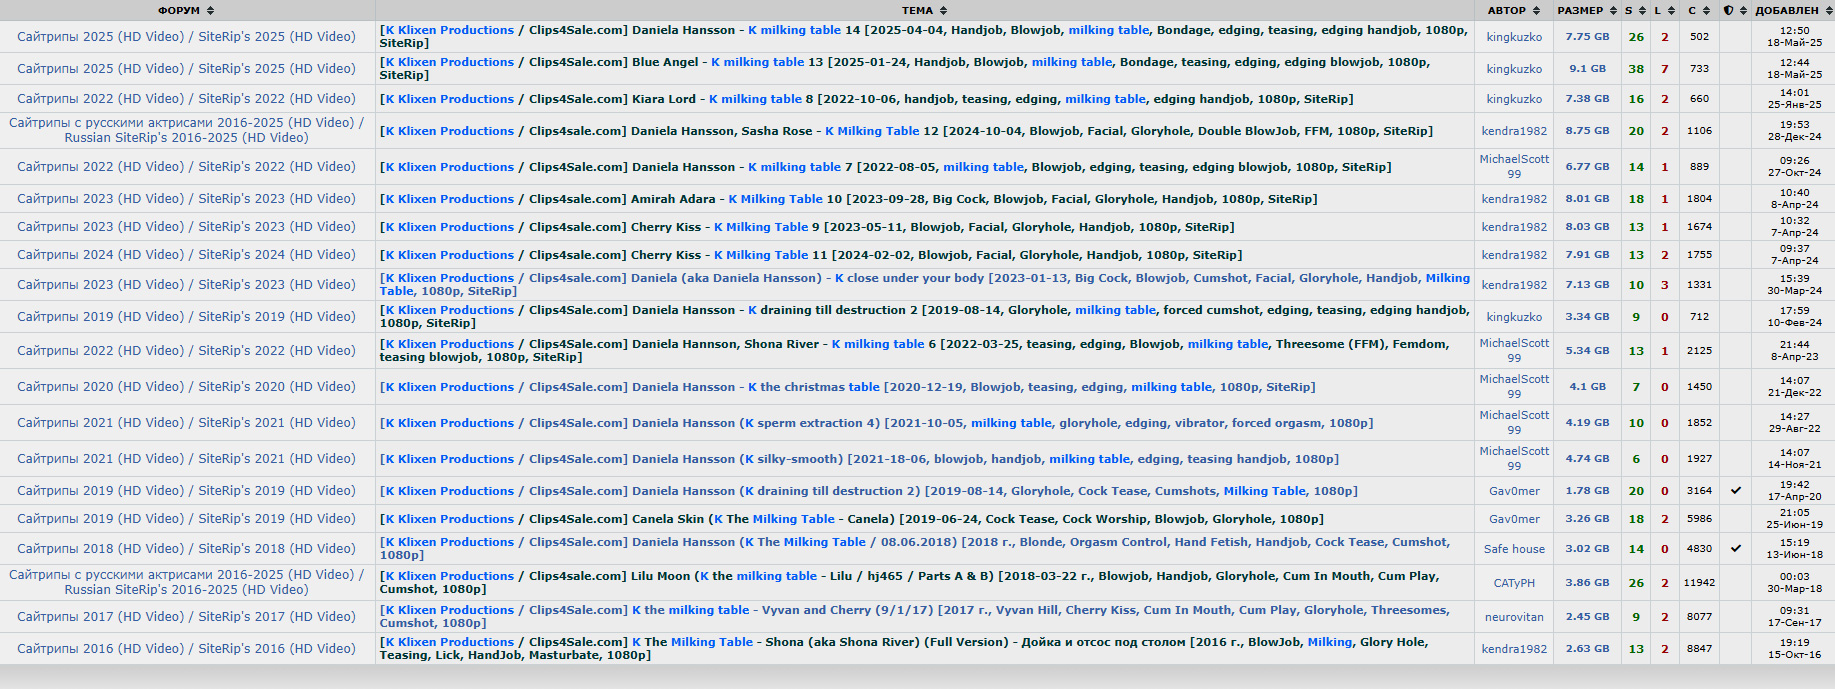Open the Safe house author profile
This screenshot has width=1835, height=689.
coord(1514,549)
